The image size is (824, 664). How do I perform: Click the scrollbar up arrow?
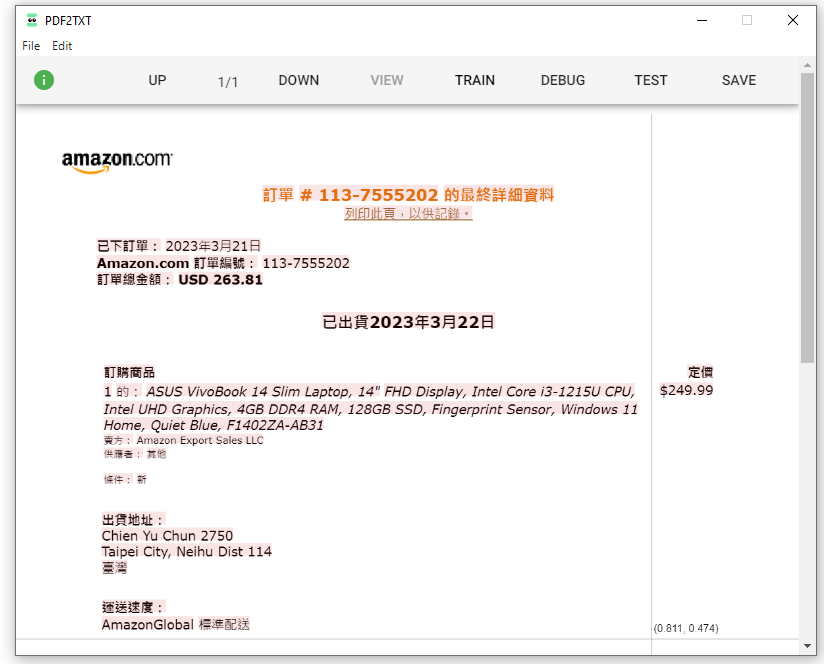(x=807, y=65)
